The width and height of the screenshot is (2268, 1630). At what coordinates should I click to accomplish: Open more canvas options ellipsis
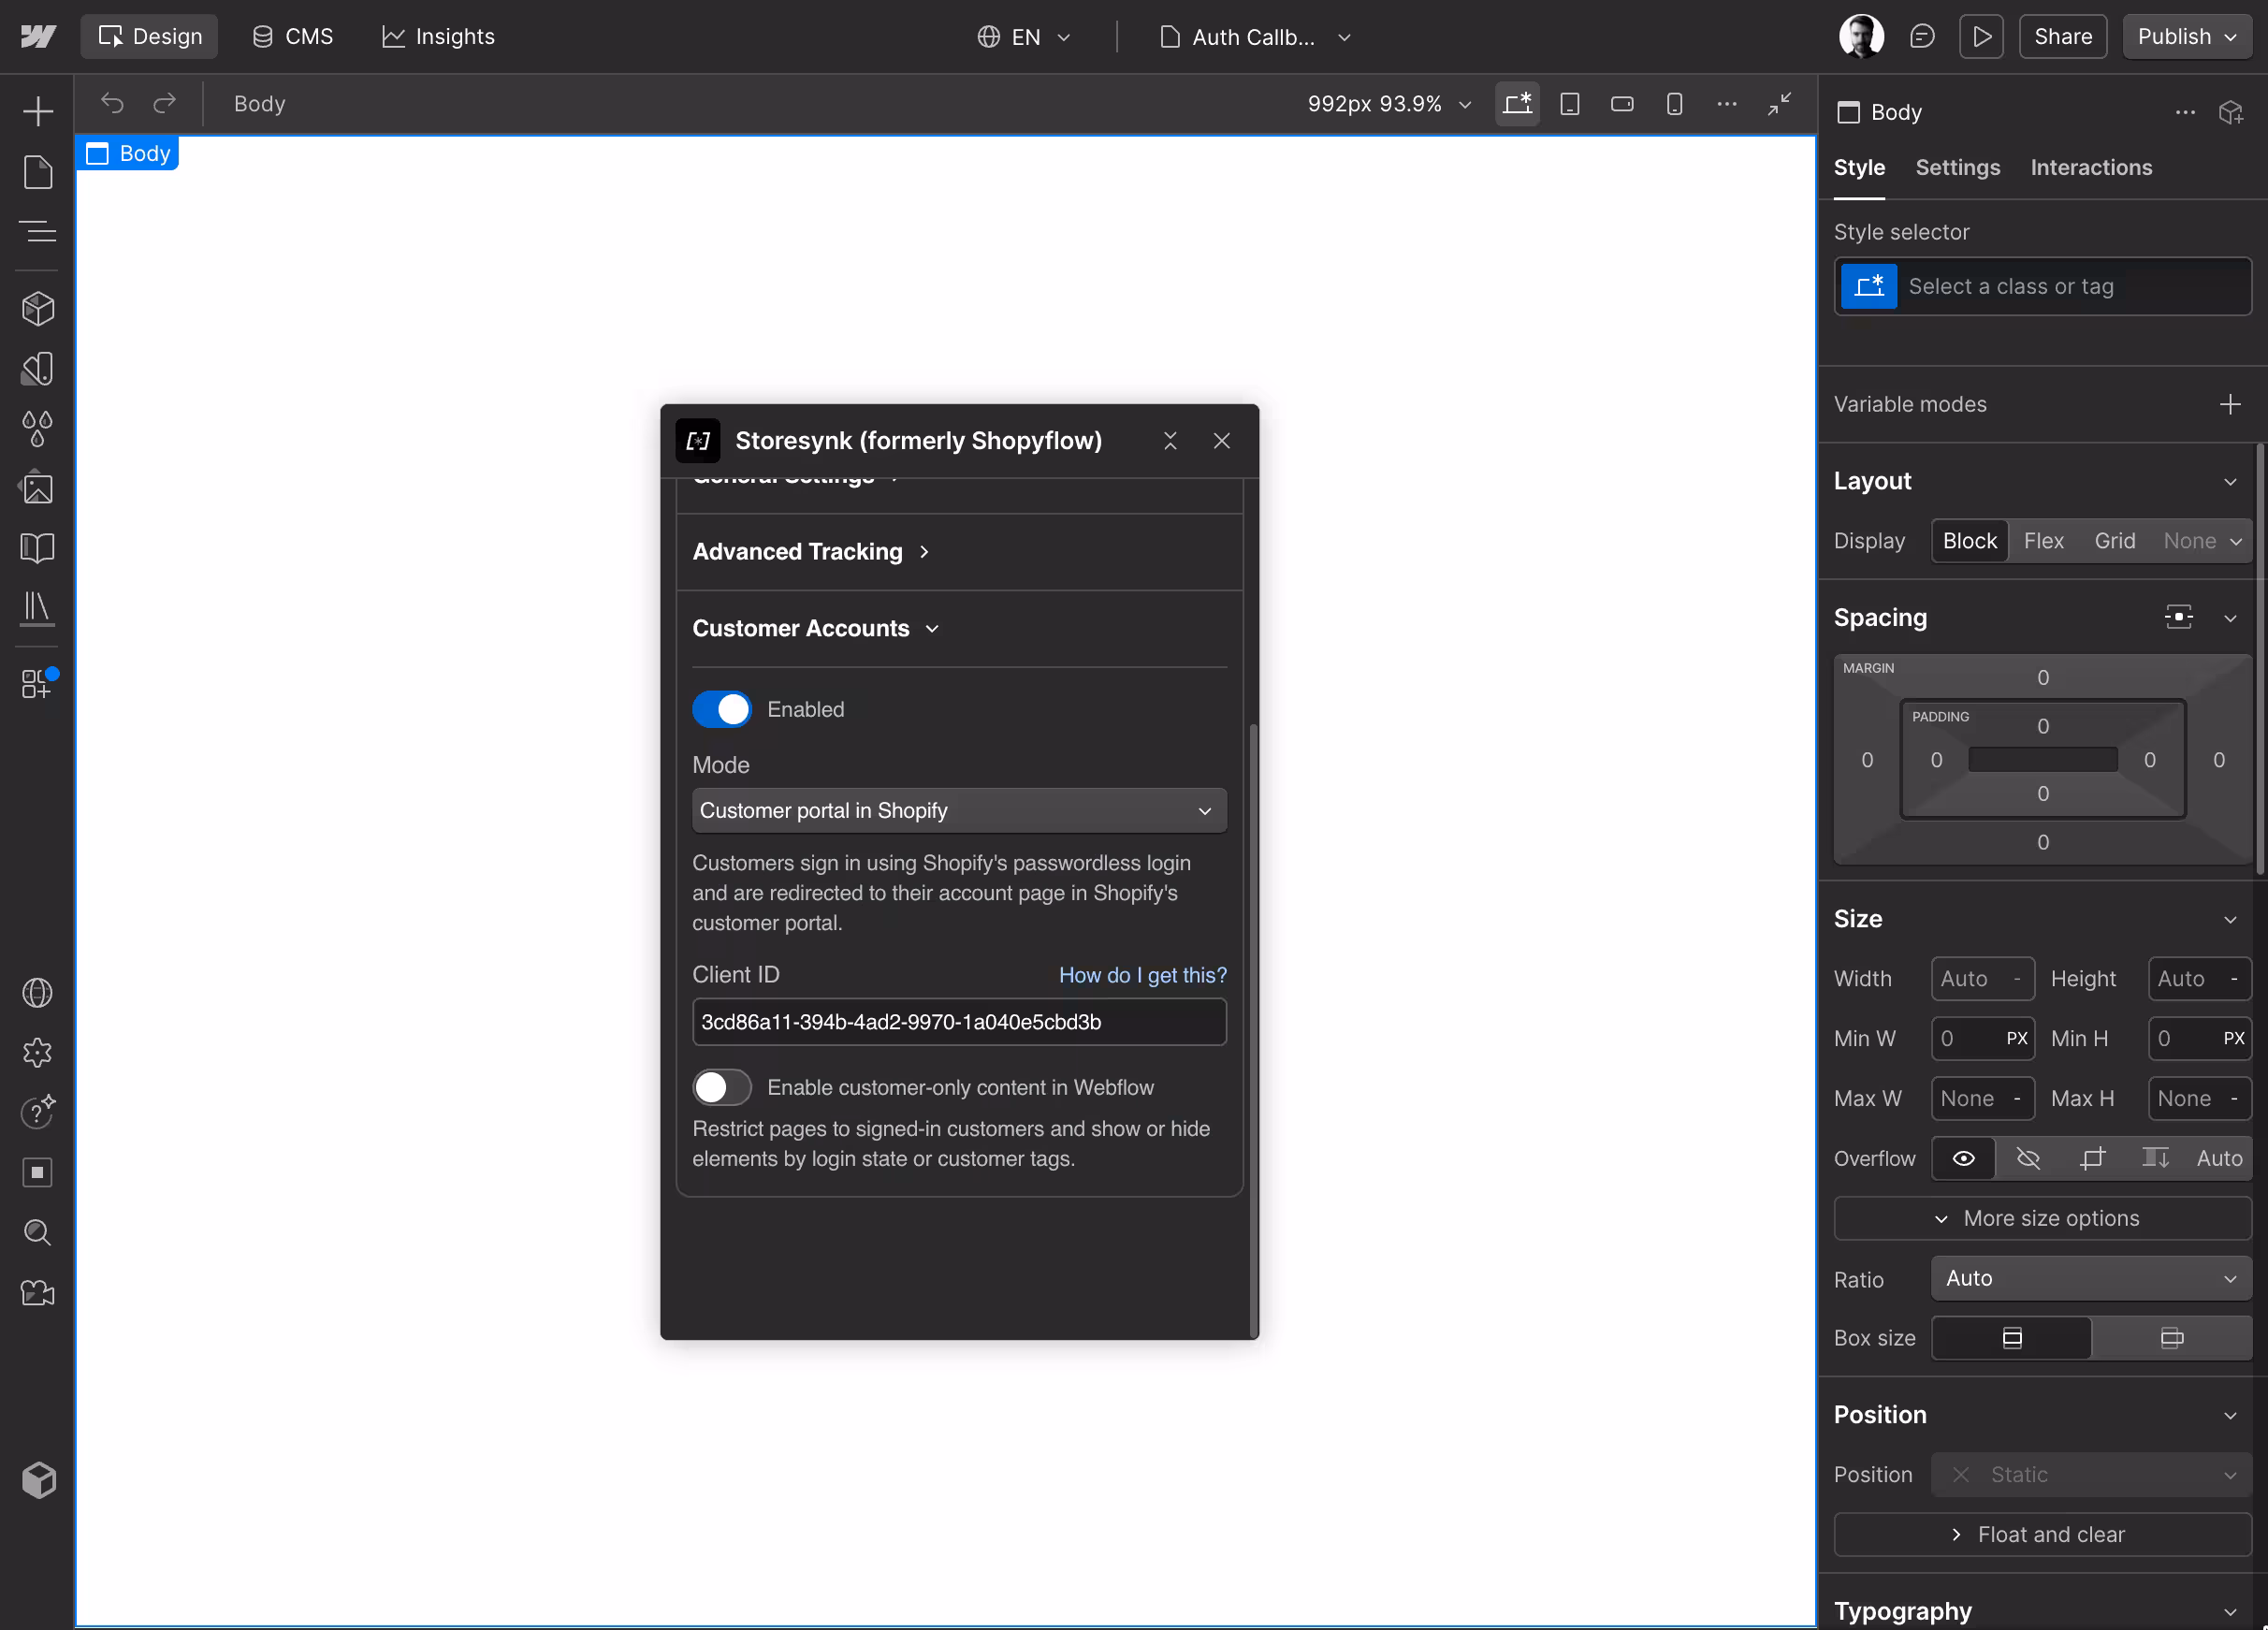tap(1726, 104)
